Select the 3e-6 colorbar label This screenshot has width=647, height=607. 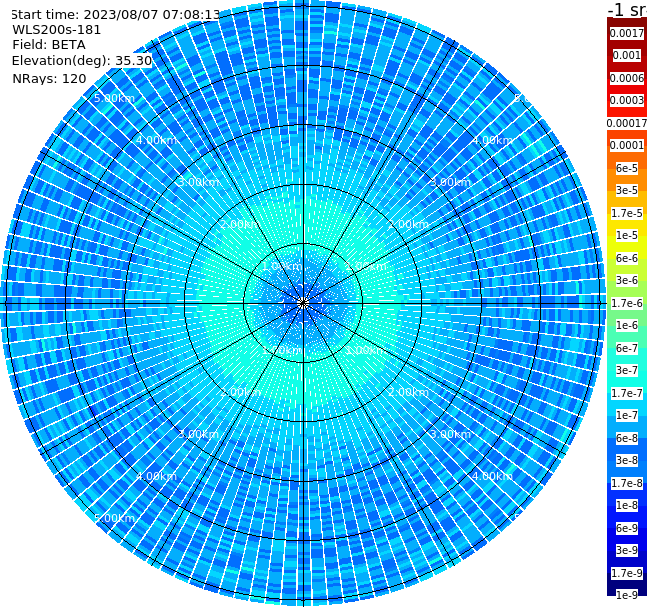point(627,280)
